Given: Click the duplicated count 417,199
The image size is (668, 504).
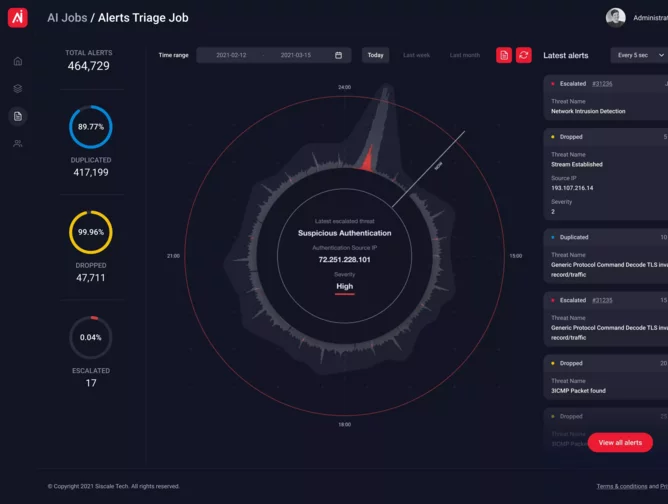Looking at the screenshot, I should pyautogui.click(x=91, y=173).
